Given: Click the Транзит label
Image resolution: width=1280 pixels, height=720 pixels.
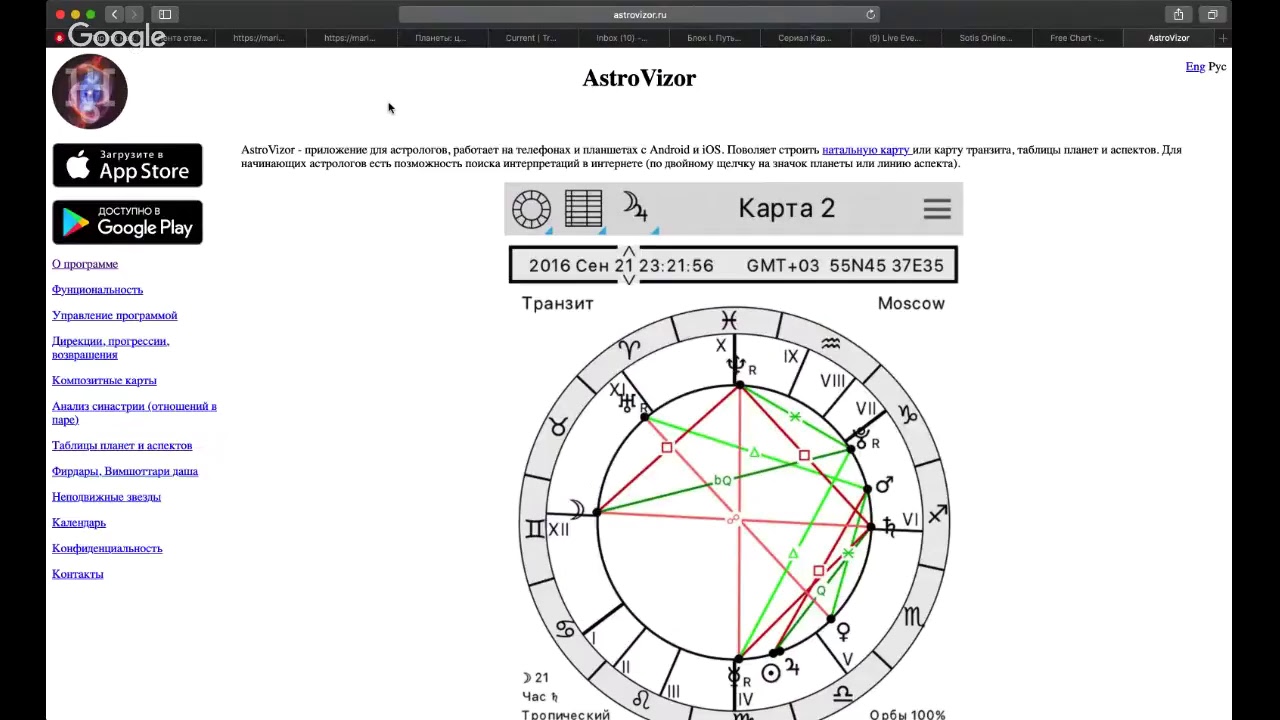Looking at the screenshot, I should click(x=557, y=303).
